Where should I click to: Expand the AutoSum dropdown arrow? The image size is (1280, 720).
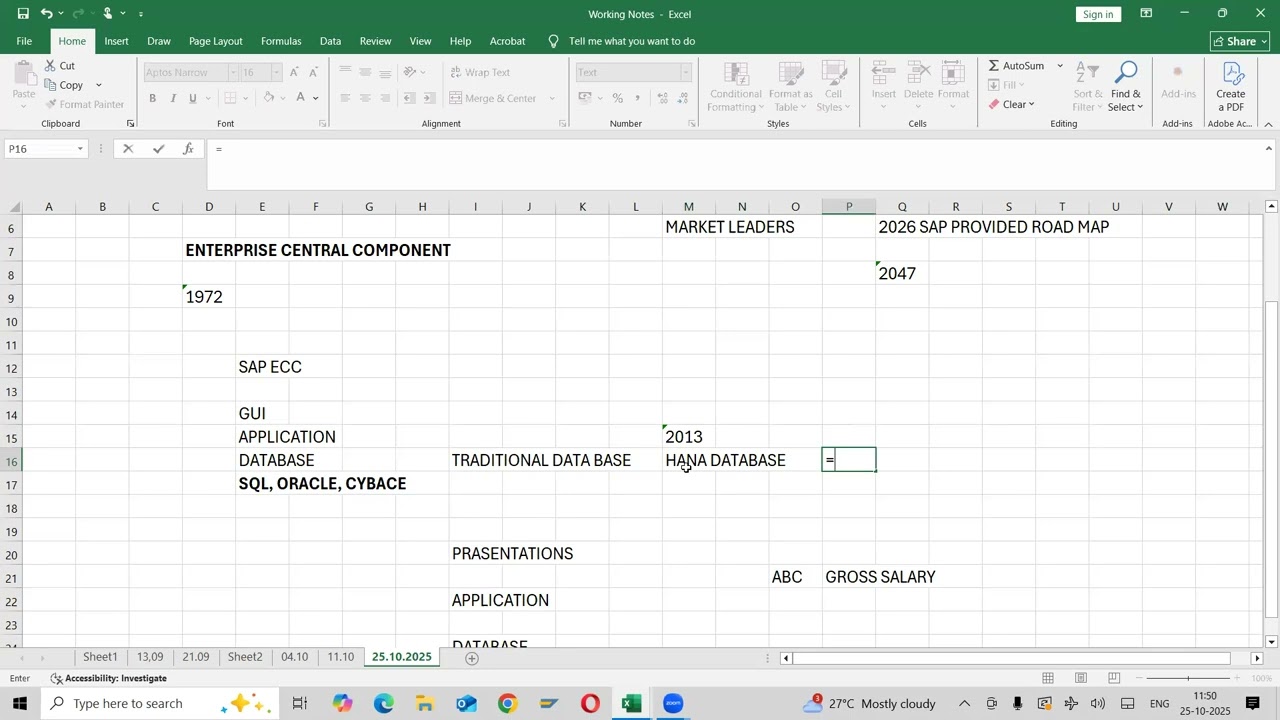[1060, 66]
